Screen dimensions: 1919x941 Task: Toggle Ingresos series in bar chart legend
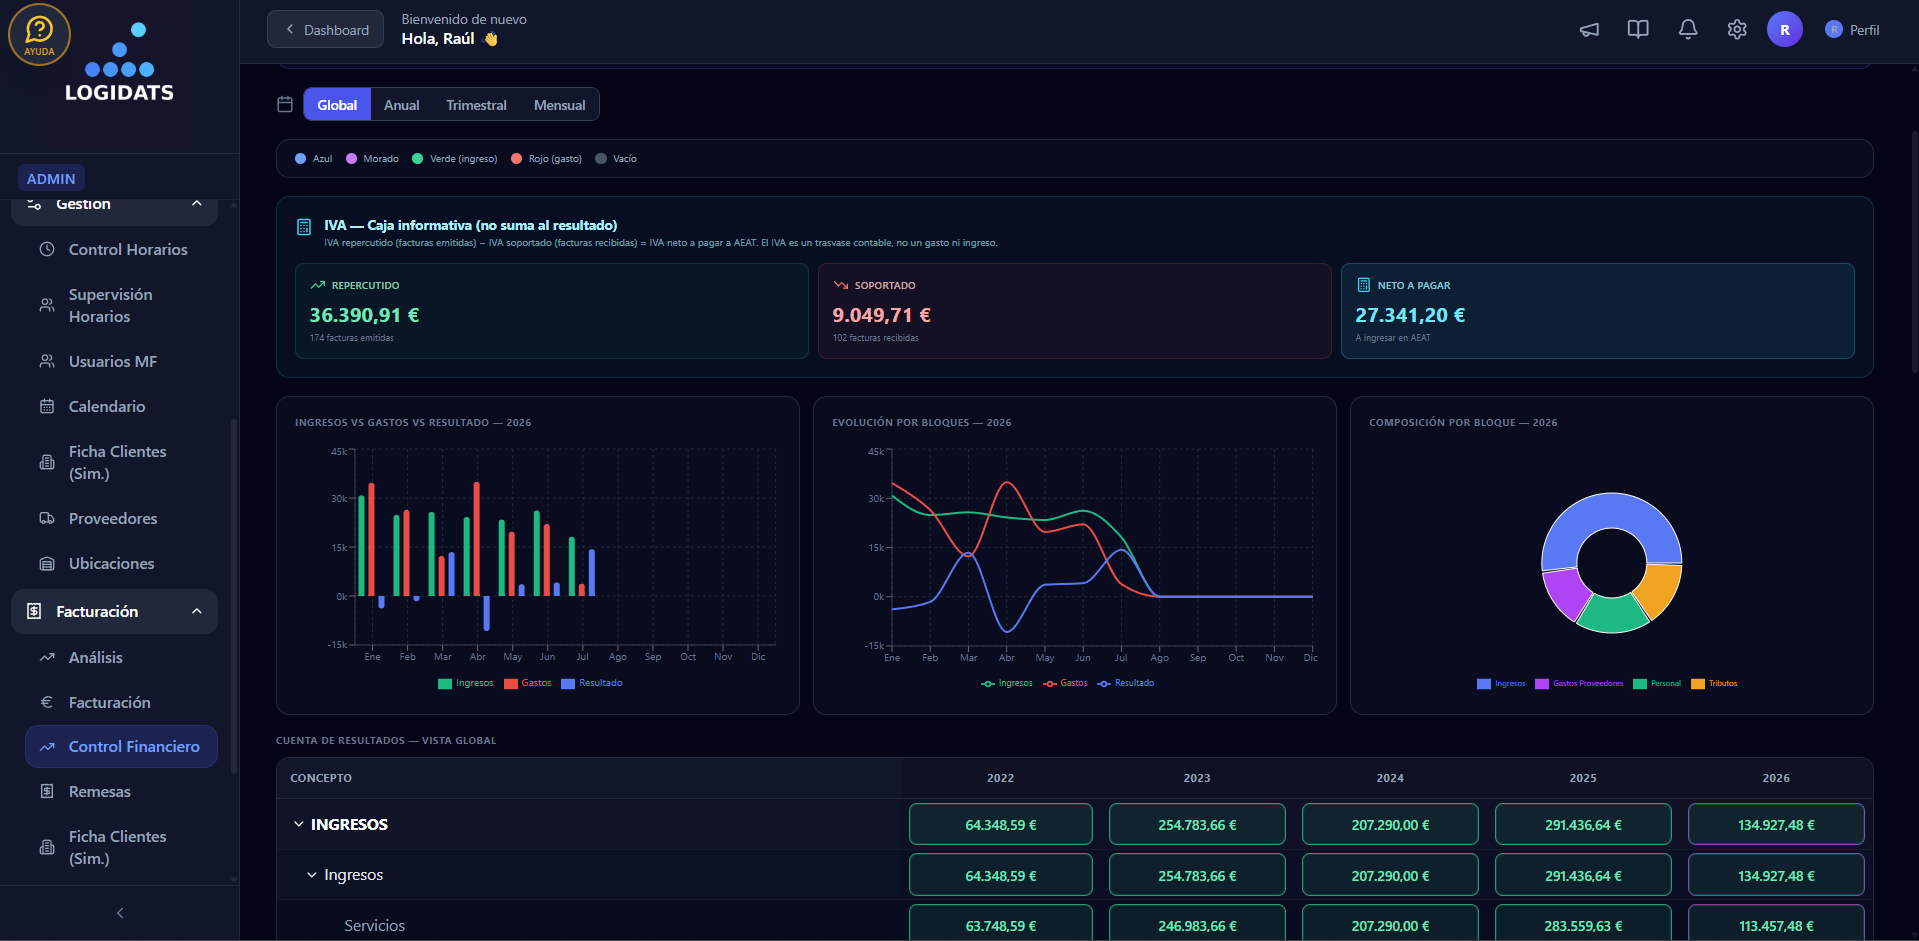[x=466, y=683]
